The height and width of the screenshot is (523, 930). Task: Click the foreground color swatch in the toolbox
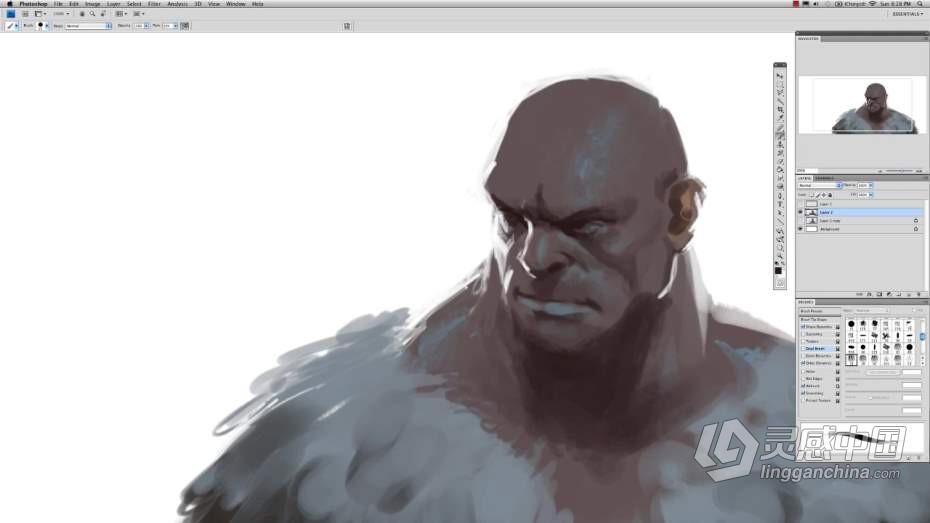778,269
